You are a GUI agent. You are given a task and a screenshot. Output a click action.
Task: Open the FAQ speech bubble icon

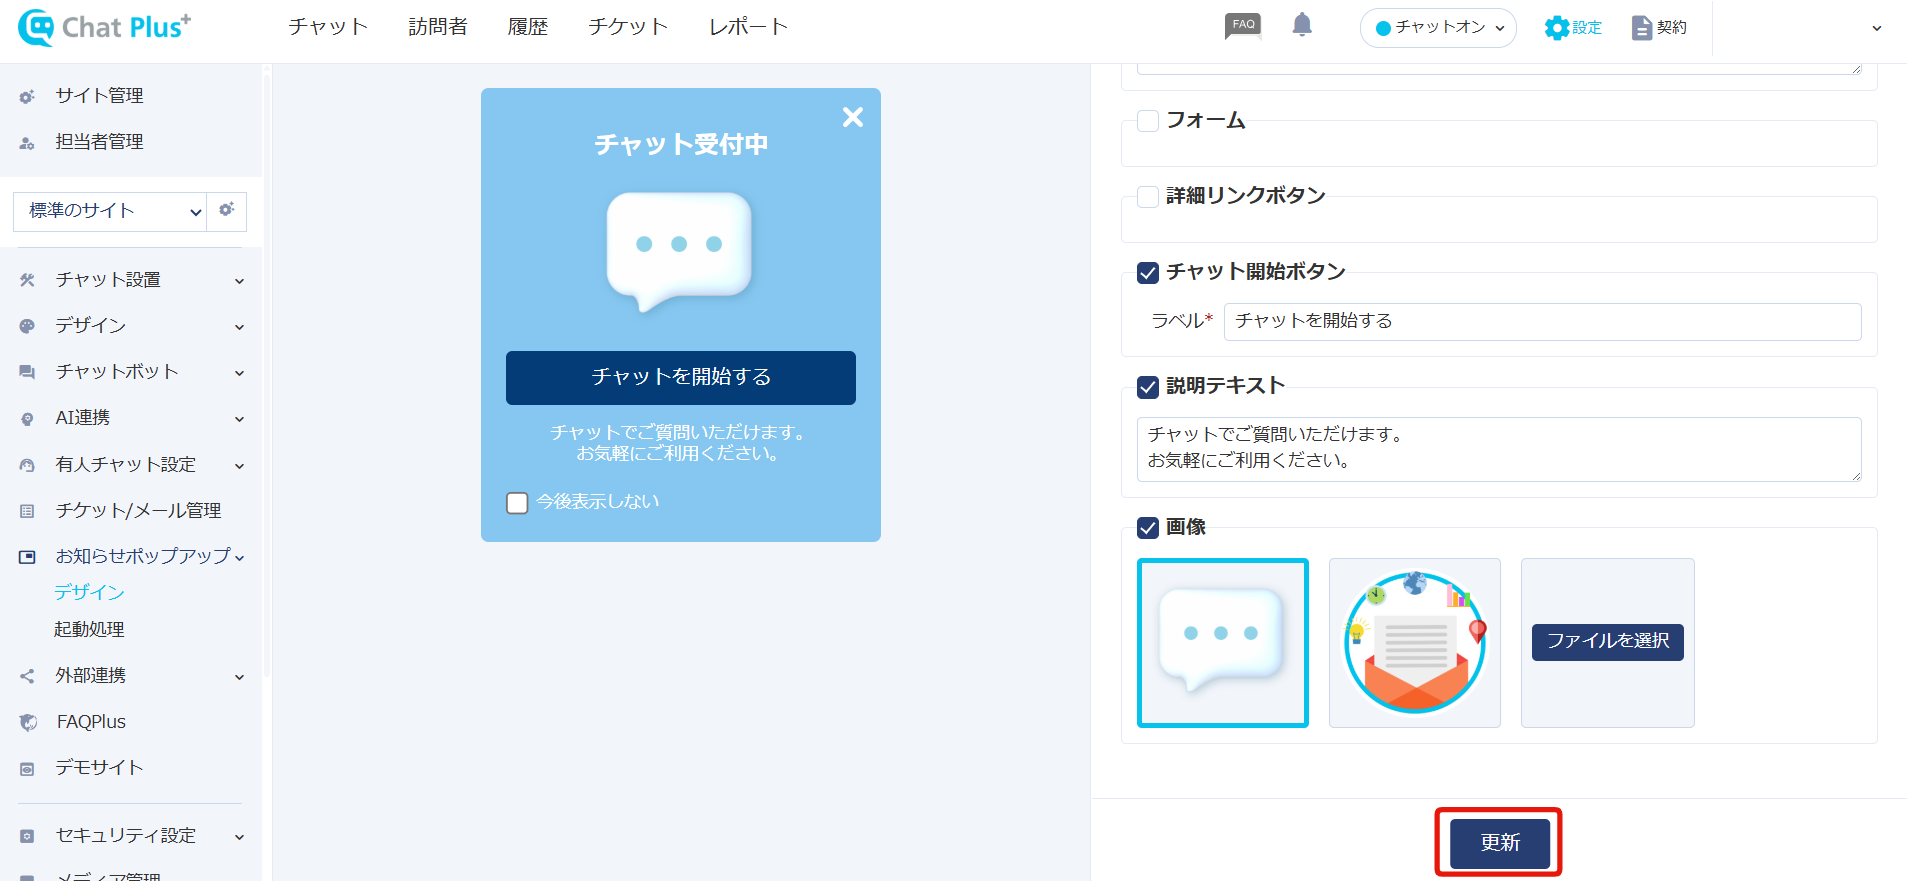pyautogui.click(x=1243, y=26)
